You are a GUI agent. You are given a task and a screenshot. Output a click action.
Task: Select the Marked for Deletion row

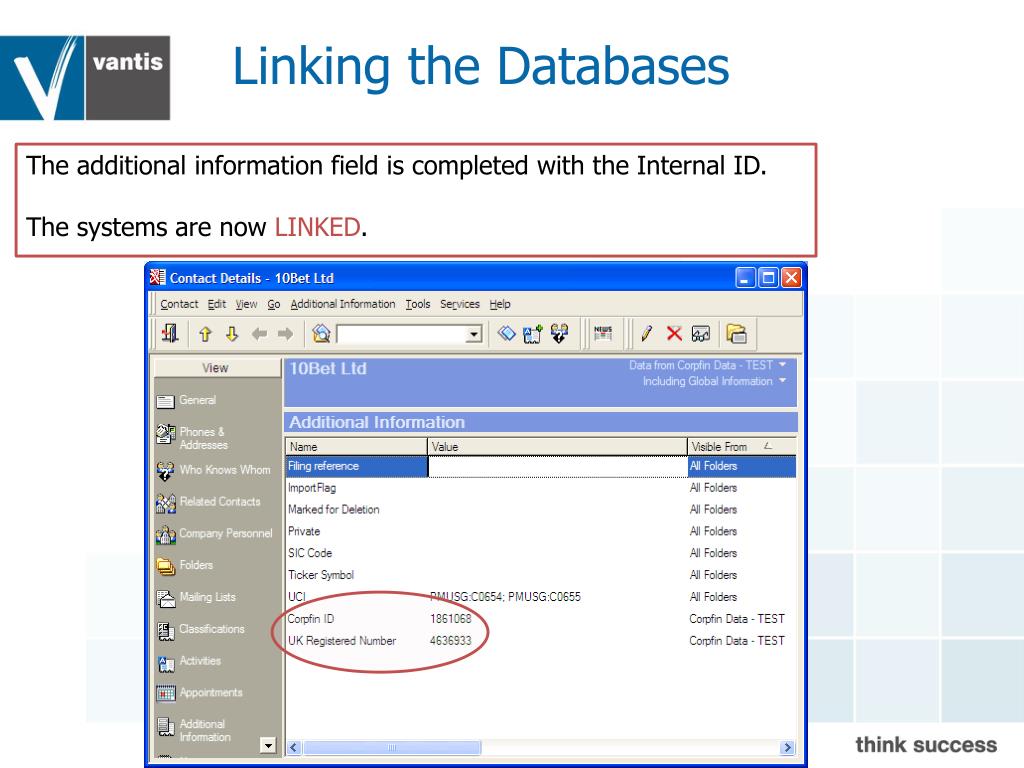(x=541, y=509)
